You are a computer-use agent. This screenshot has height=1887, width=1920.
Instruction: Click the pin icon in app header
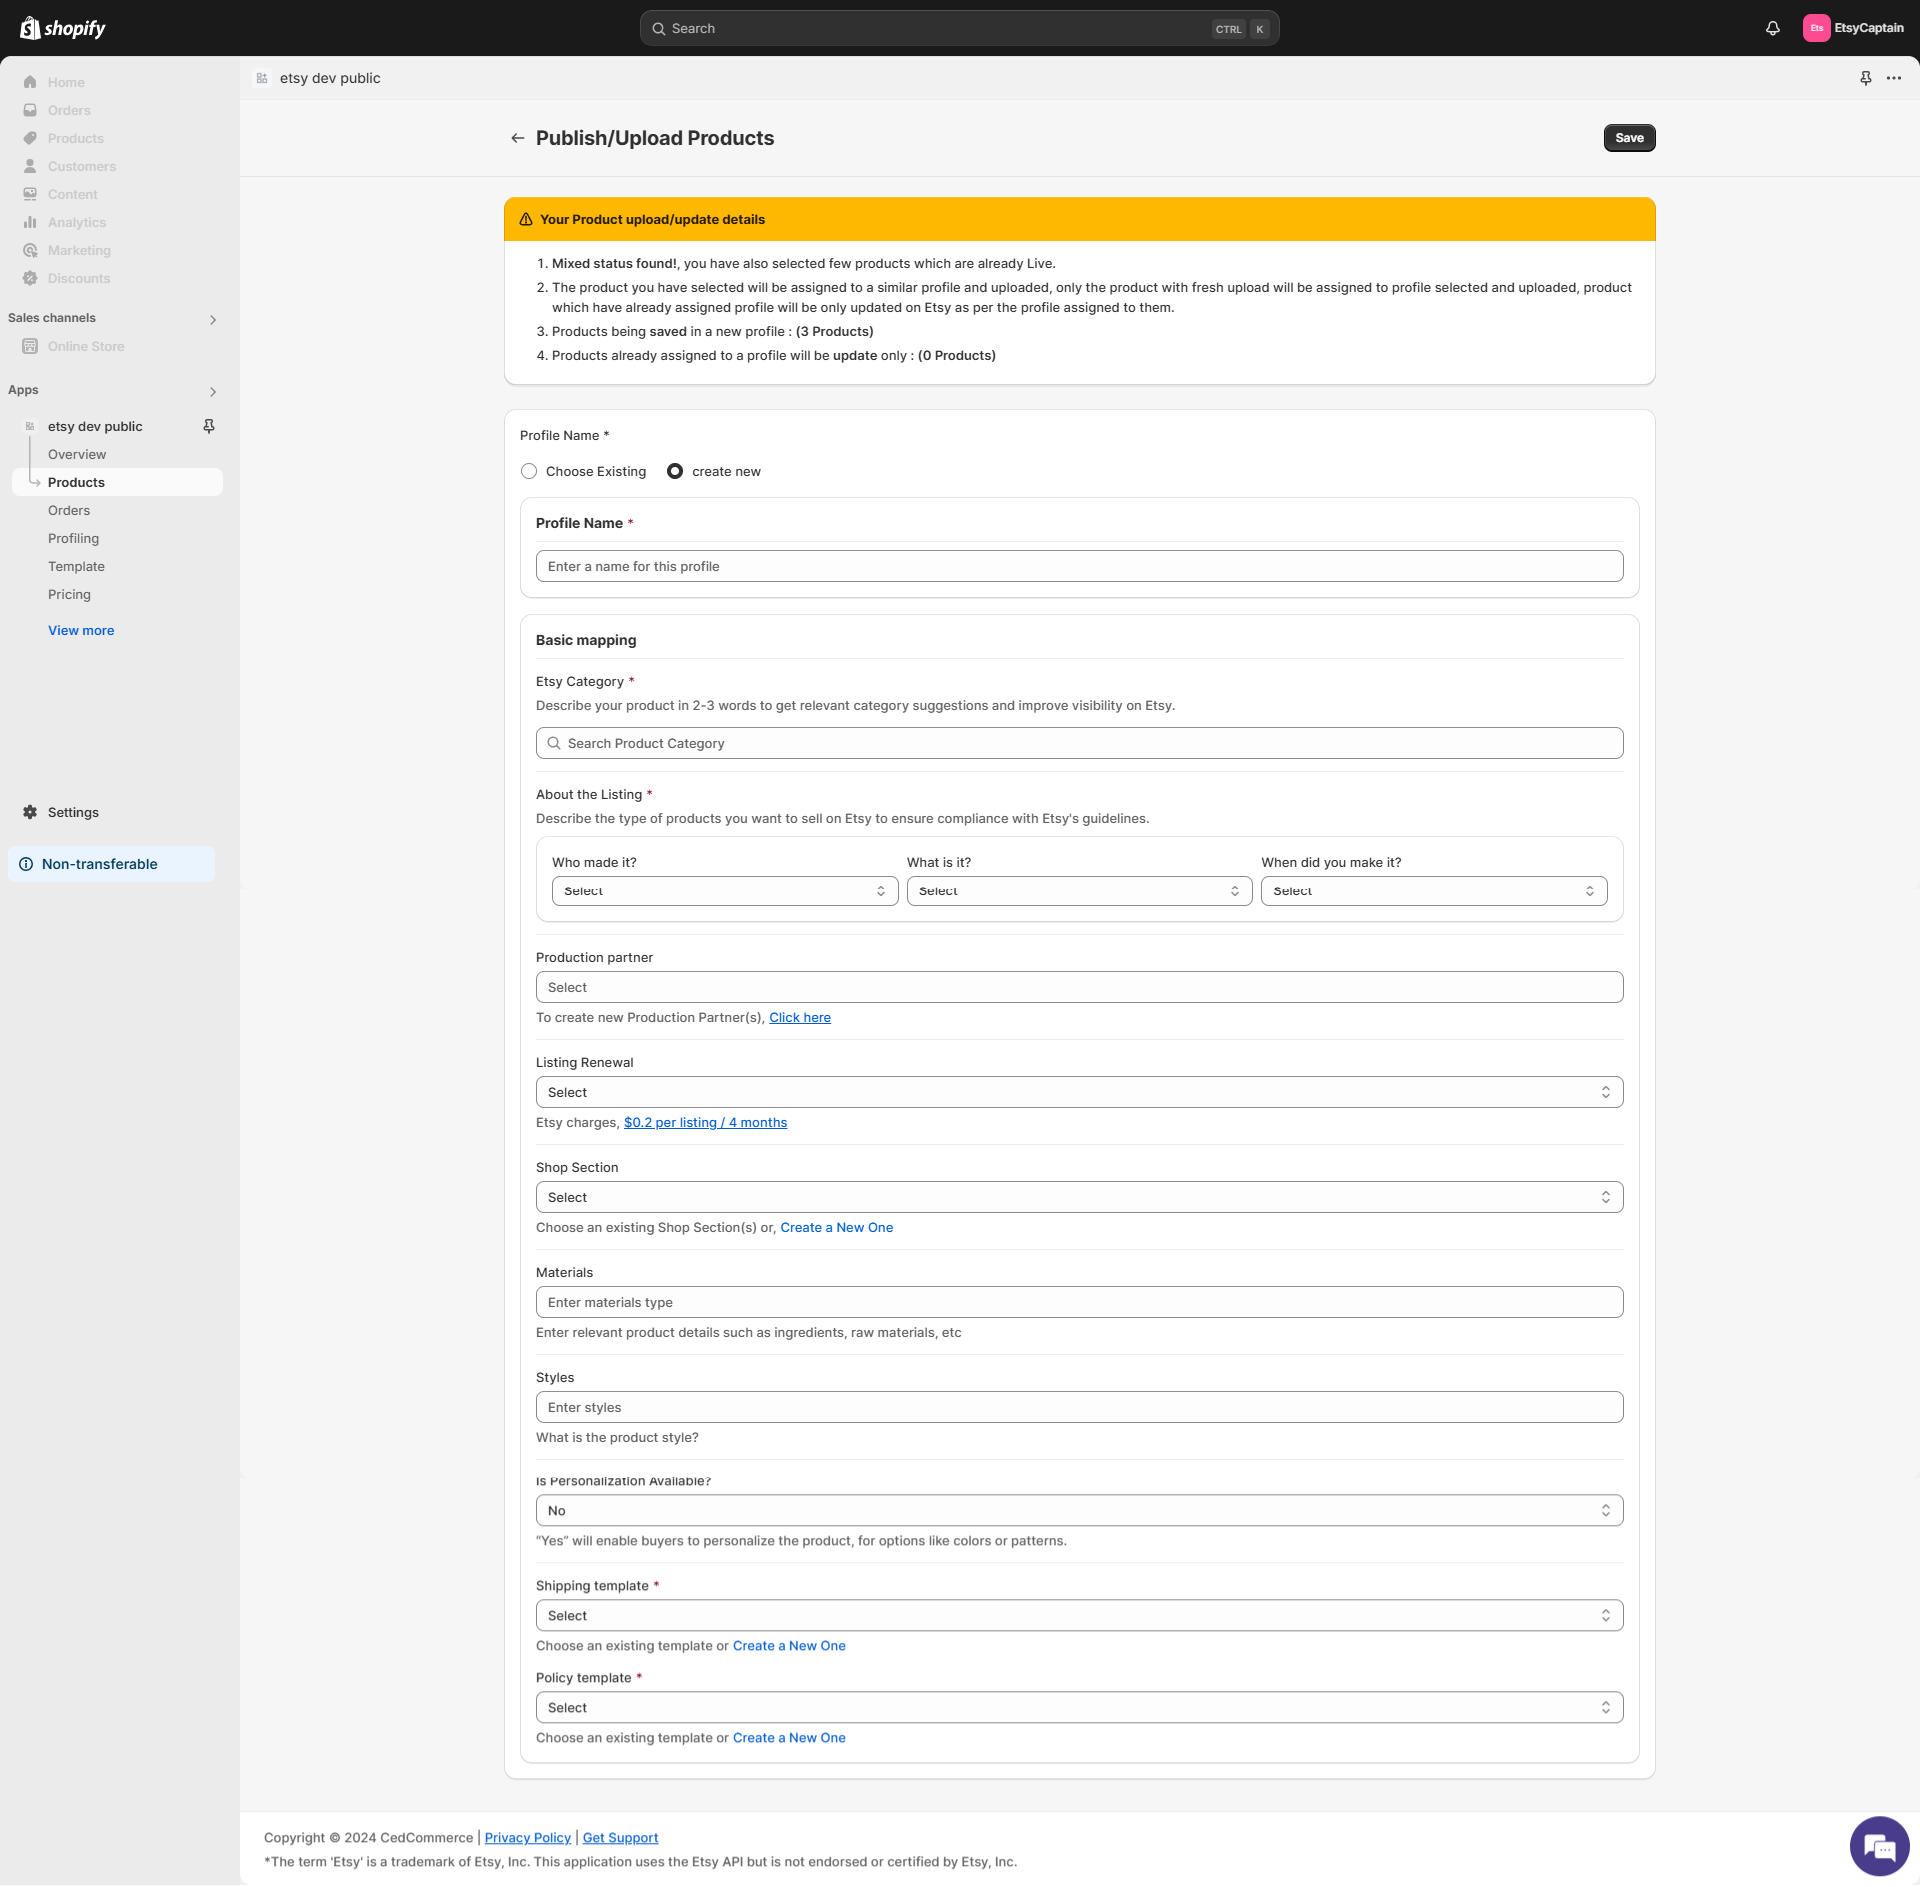pyautogui.click(x=1865, y=78)
